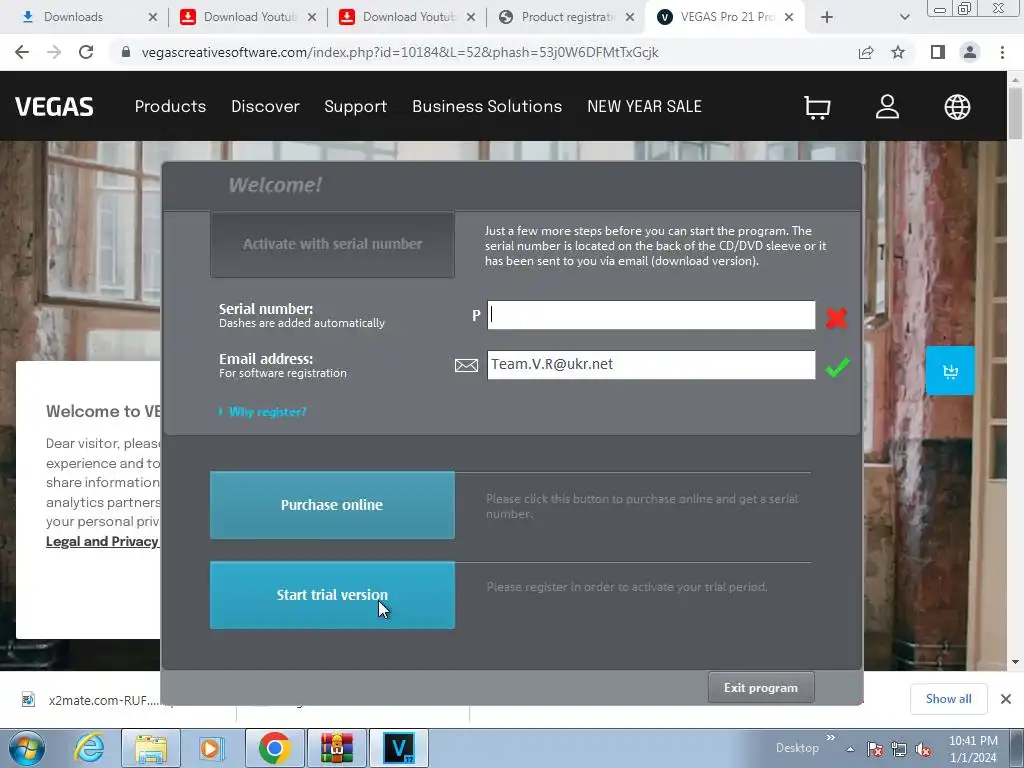Screen dimensions: 1024x768
Task: Click the volume speaker tray icon
Action: (923, 749)
